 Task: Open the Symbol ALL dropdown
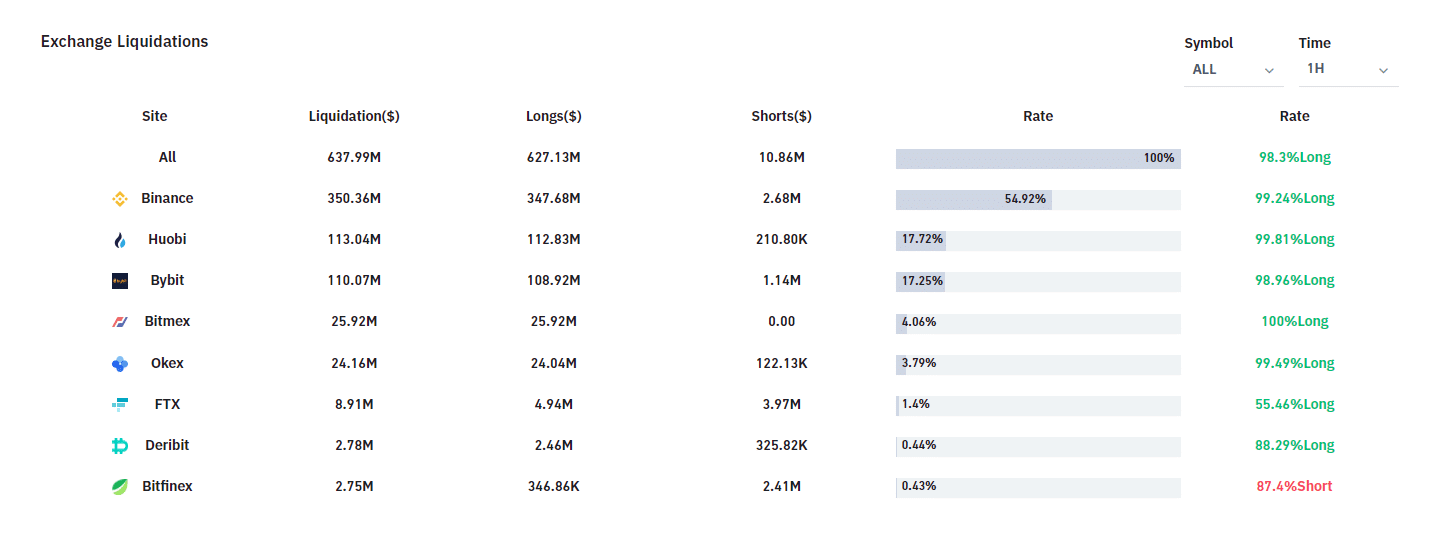pos(1233,70)
